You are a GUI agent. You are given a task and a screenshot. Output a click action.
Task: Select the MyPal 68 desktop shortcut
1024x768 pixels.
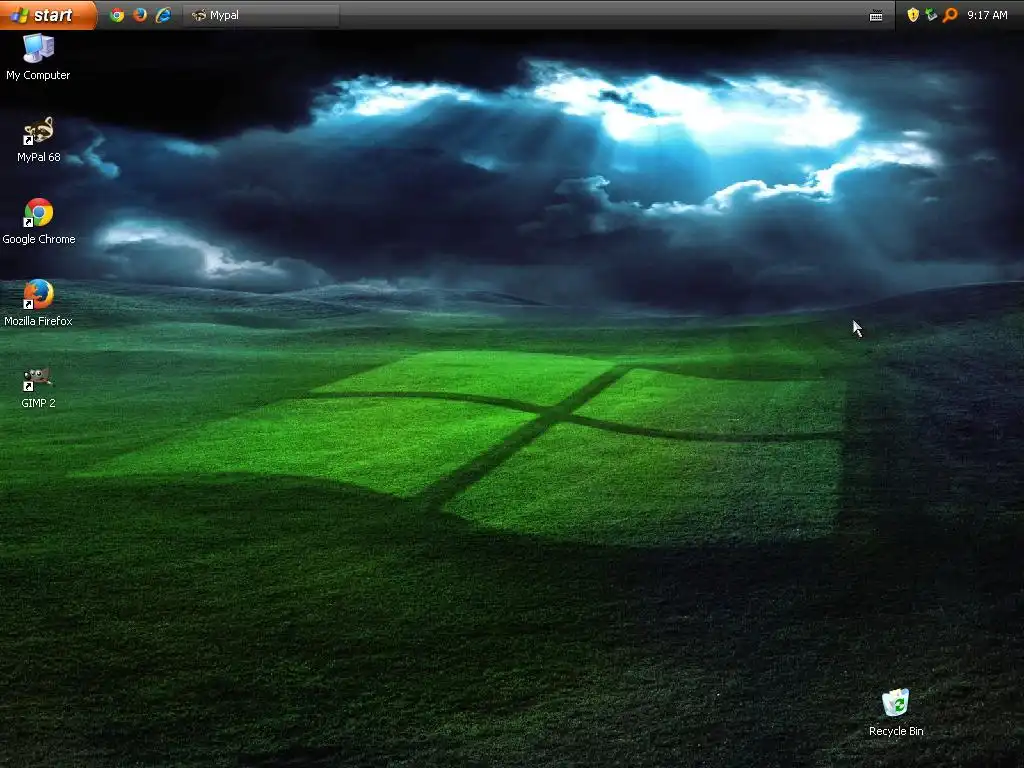point(39,140)
